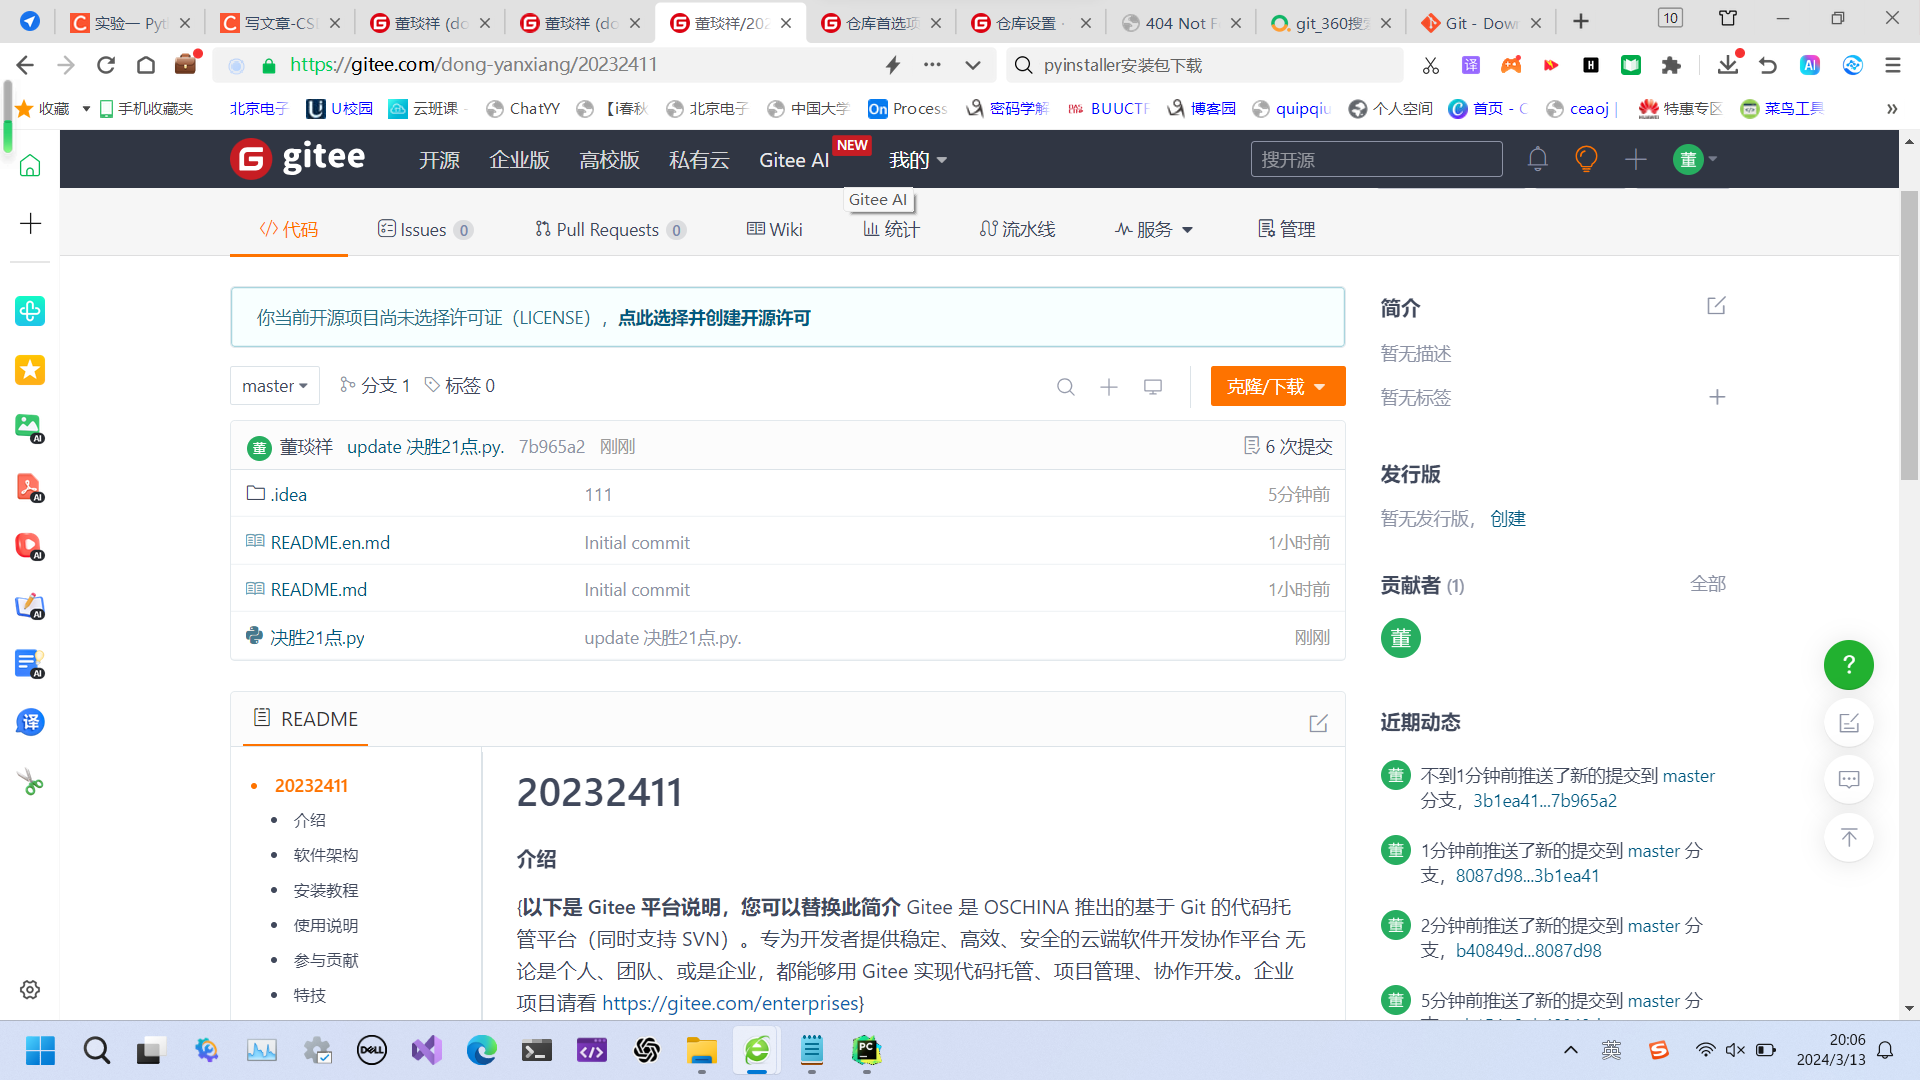View the 6 次提交 commit history
Viewport: 1920px width, 1080px height.
[x=1288, y=446]
